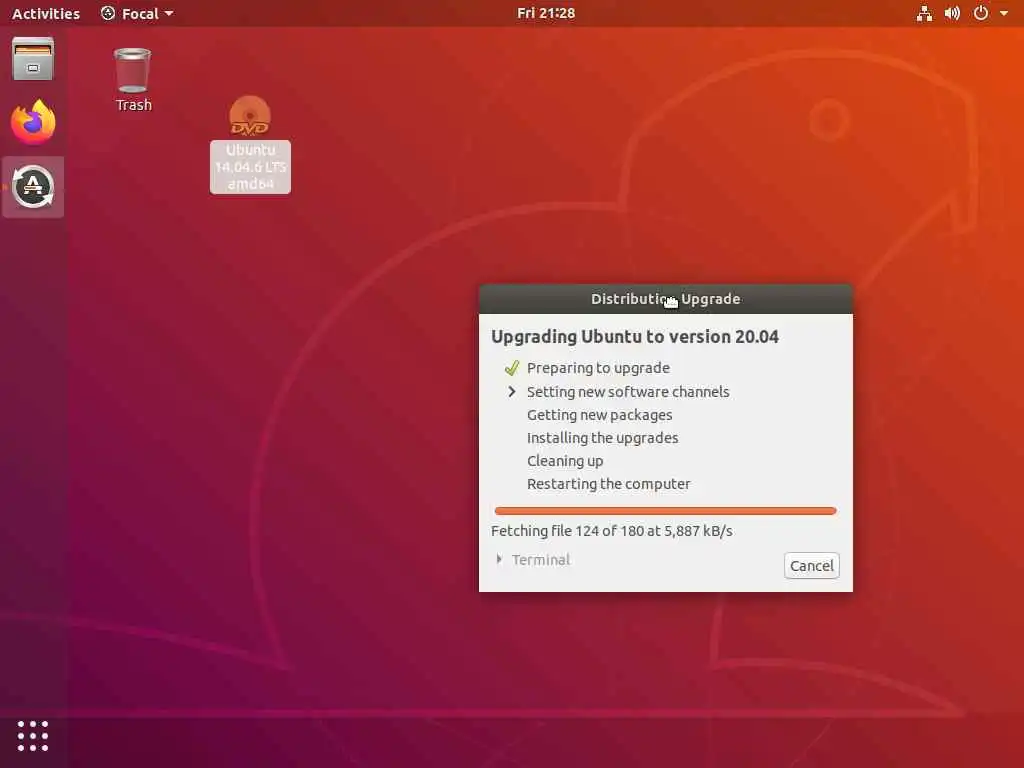1024x768 pixels.
Task: Show the applications grid
Action: tap(33, 736)
